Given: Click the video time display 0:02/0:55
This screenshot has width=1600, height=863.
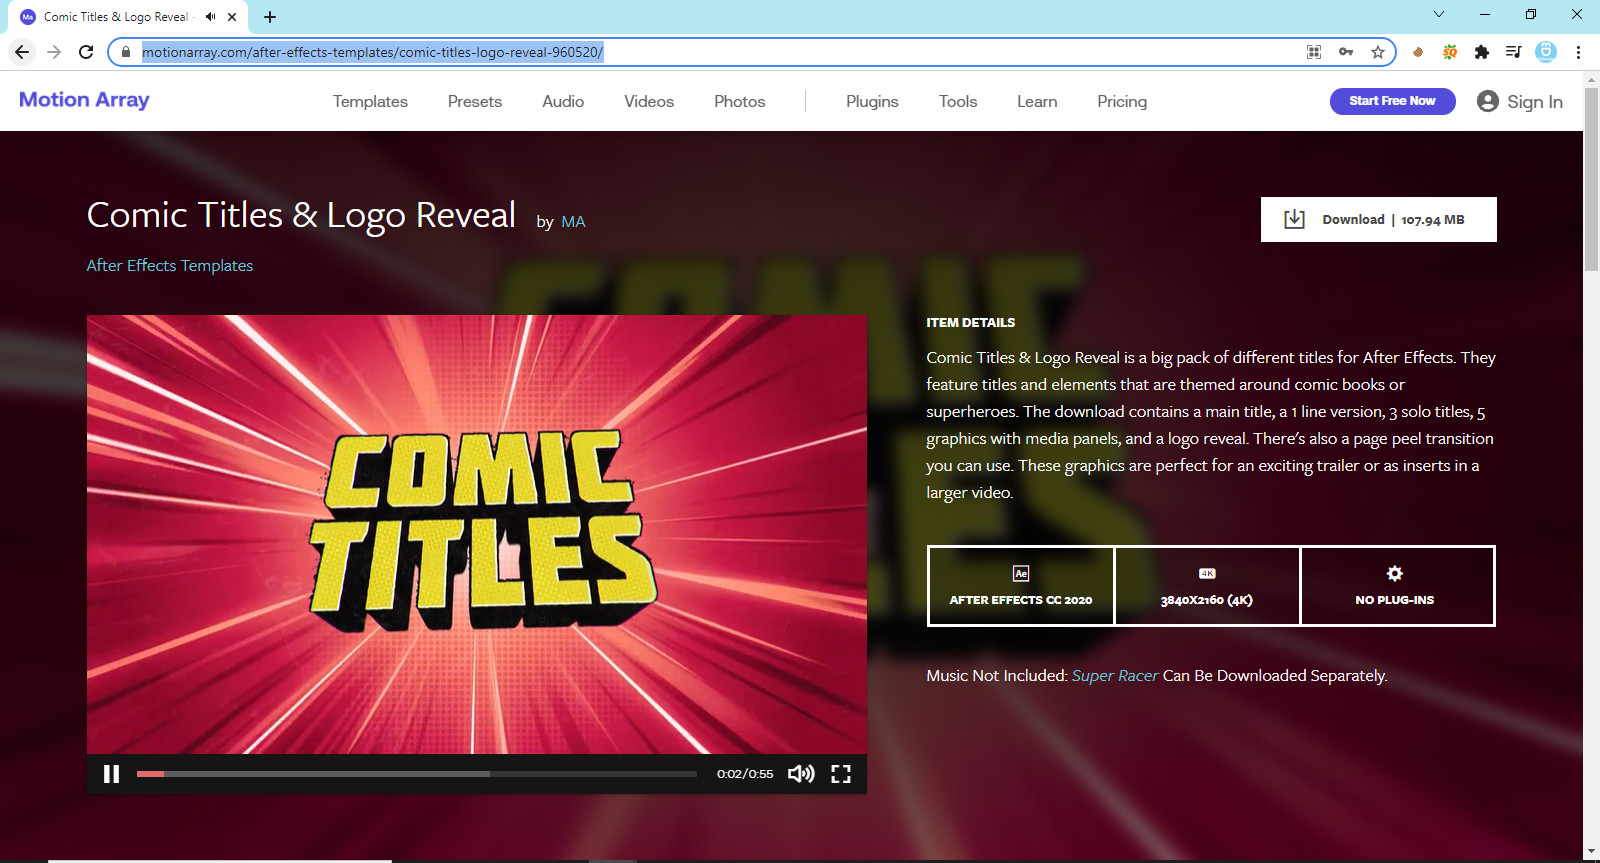Looking at the screenshot, I should point(745,774).
